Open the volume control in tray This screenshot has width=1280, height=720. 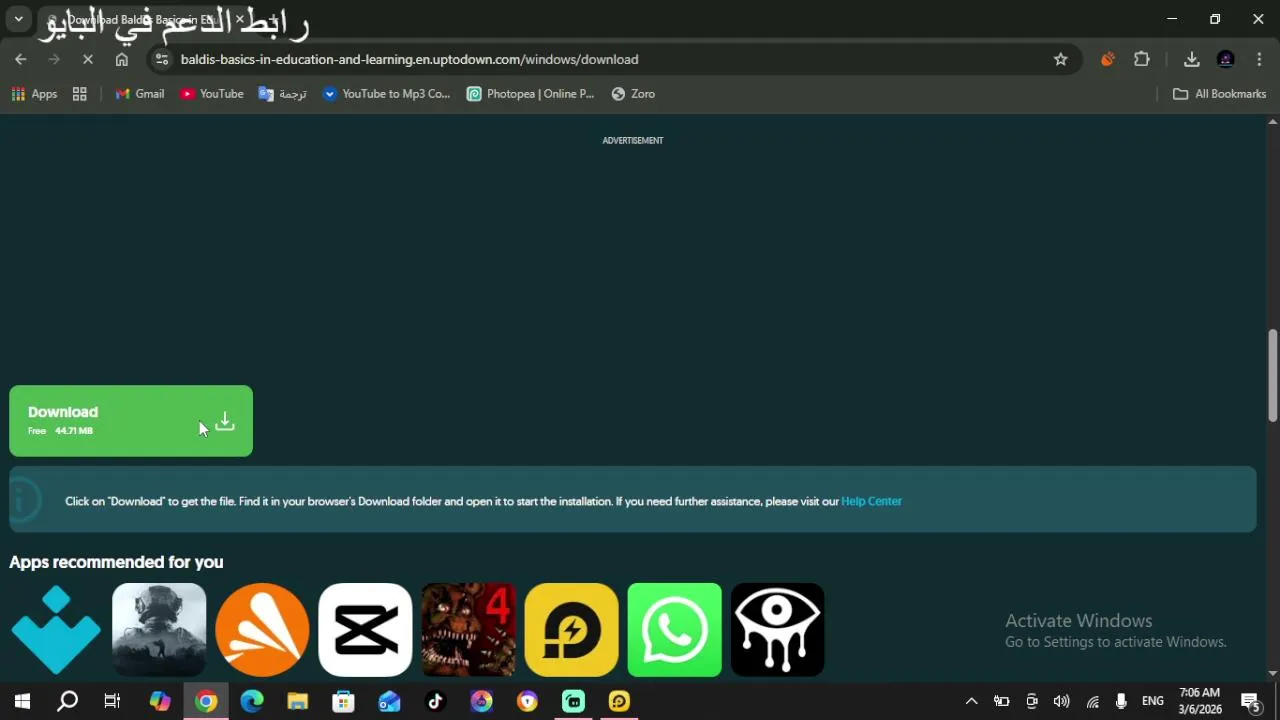pos(1061,701)
